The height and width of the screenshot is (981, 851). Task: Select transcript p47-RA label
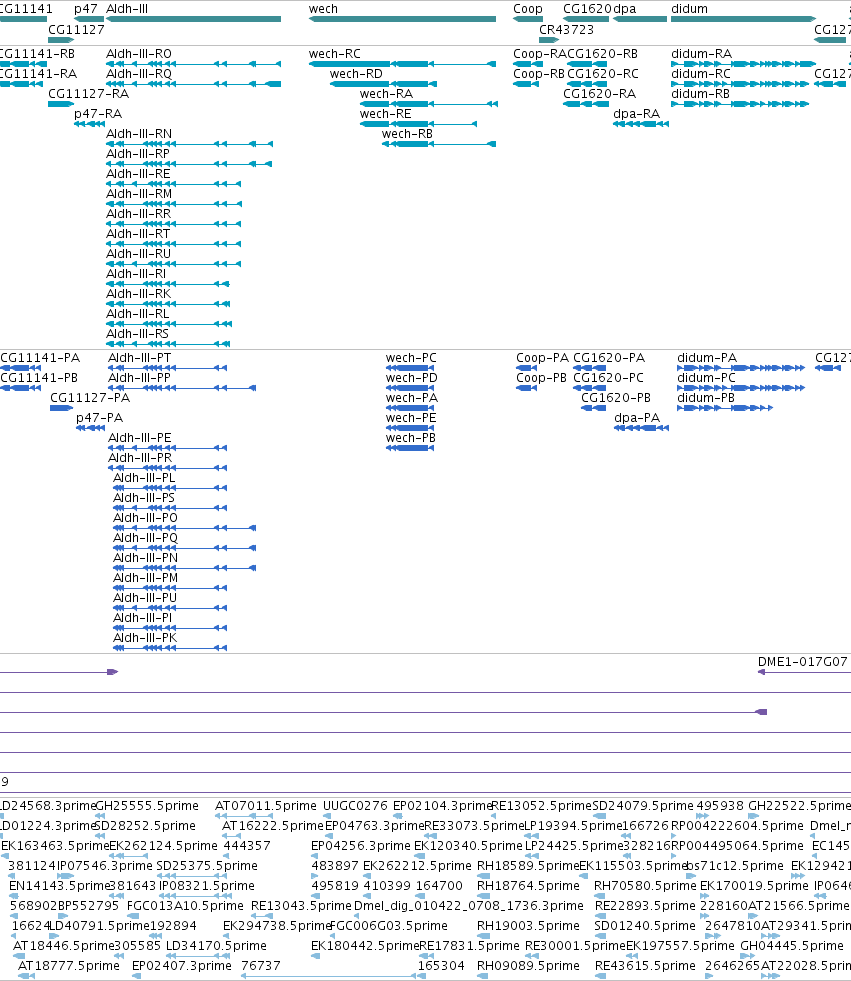(x=98, y=114)
